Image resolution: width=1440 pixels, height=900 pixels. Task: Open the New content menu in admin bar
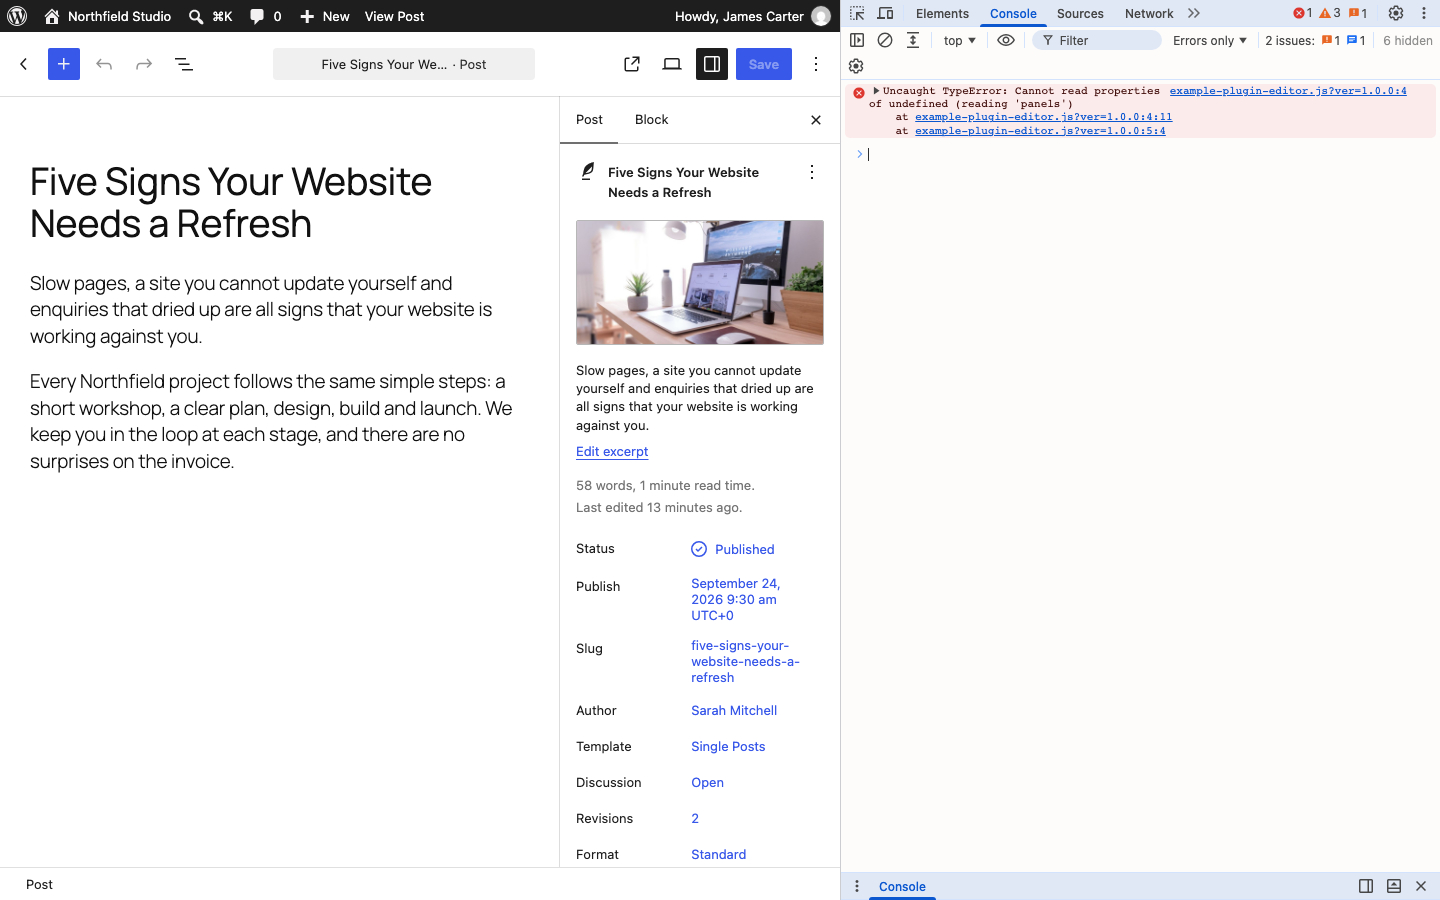[x=325, y=16]
